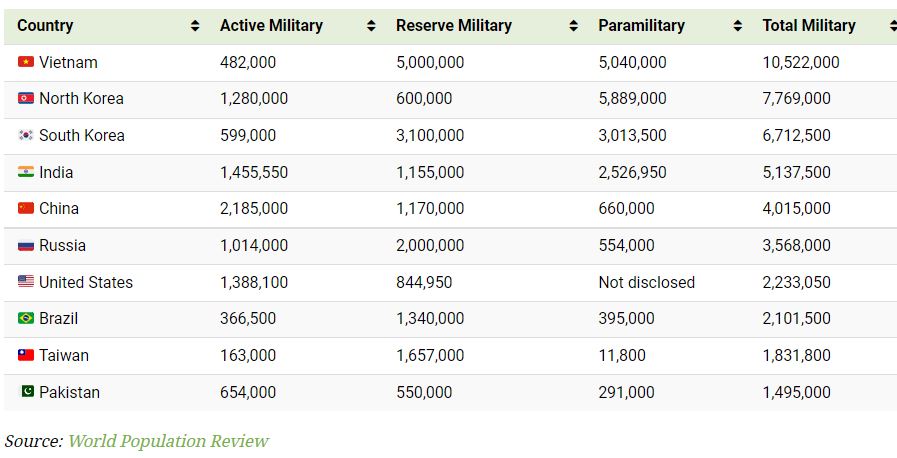Click the Vietnam flag icon
Viewport: 897px width, 458px height.
pos(26,62)
